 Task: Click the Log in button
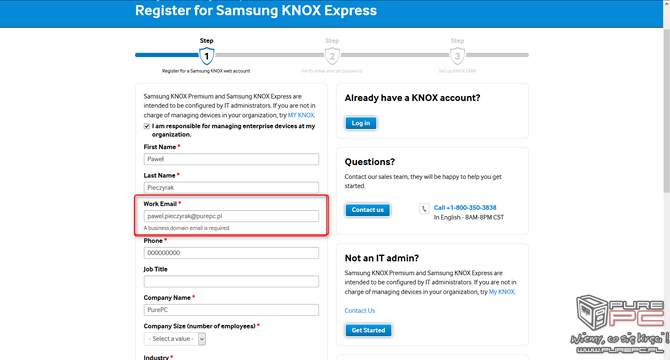[361, 123]
